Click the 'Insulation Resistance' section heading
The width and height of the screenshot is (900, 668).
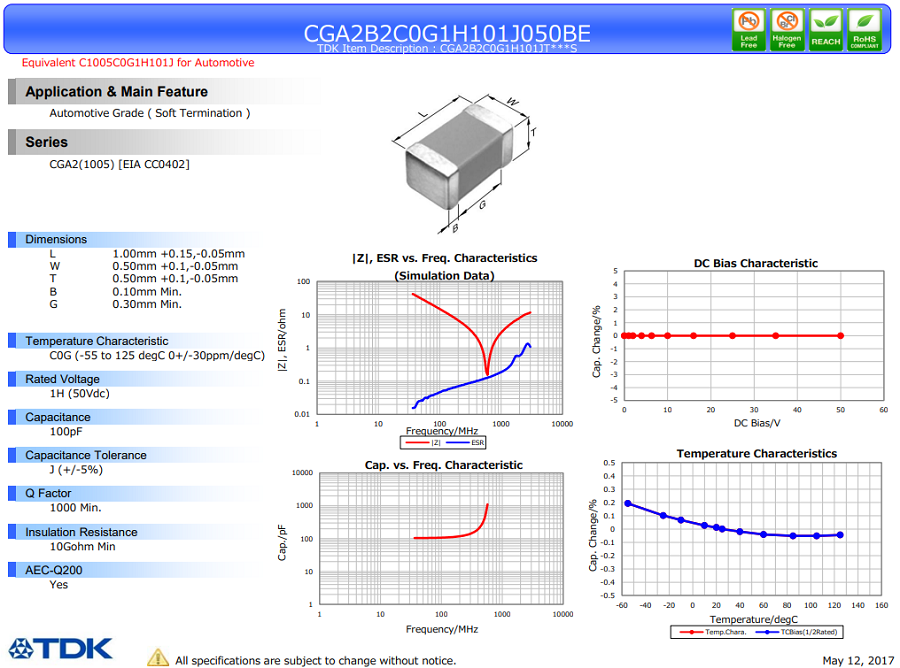tap(82, 532)
